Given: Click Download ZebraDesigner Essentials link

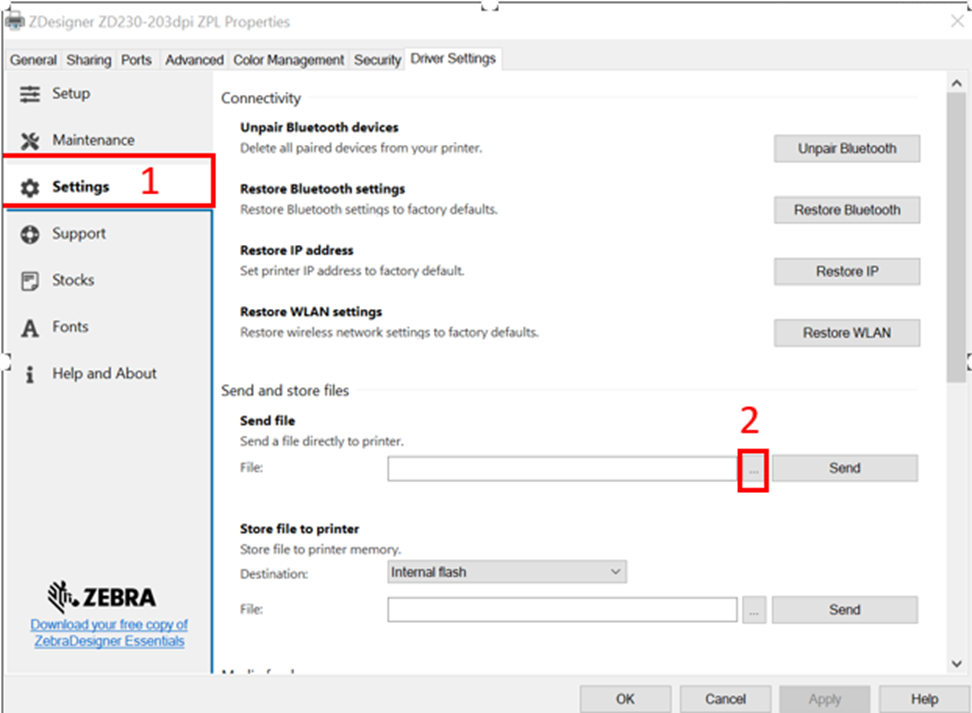Looking at the screenshot, I should [x=109, y=633].
